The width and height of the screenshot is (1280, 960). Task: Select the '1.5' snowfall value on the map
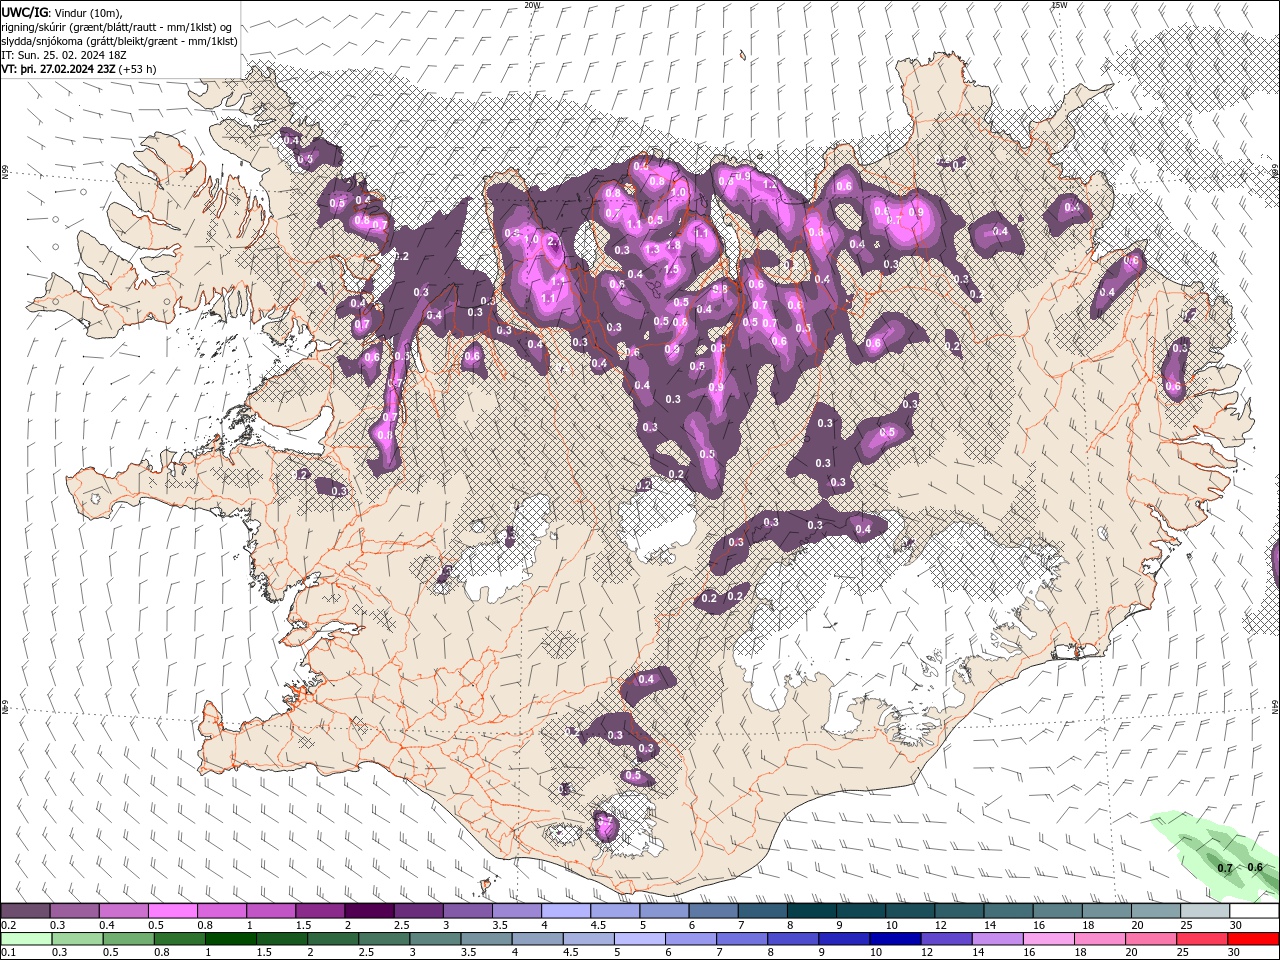point(671,269)
